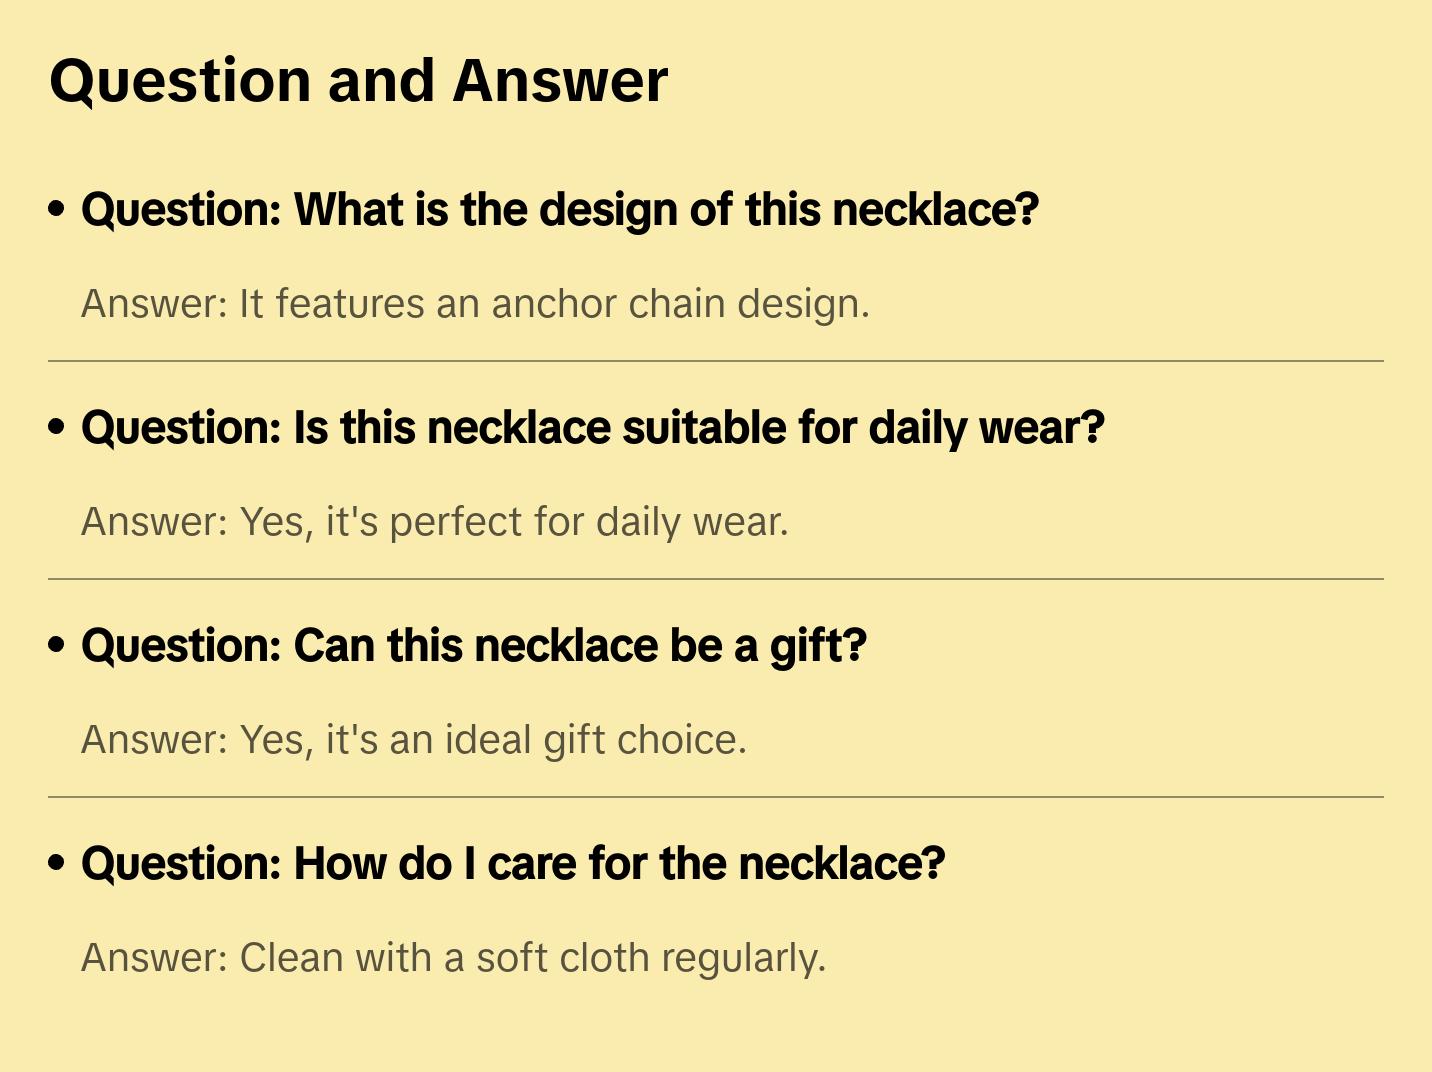Toggle the "How do I care for the necklace?" question
The height and width of the screenshot is (1072, 1432).
(x=512, y=864)
